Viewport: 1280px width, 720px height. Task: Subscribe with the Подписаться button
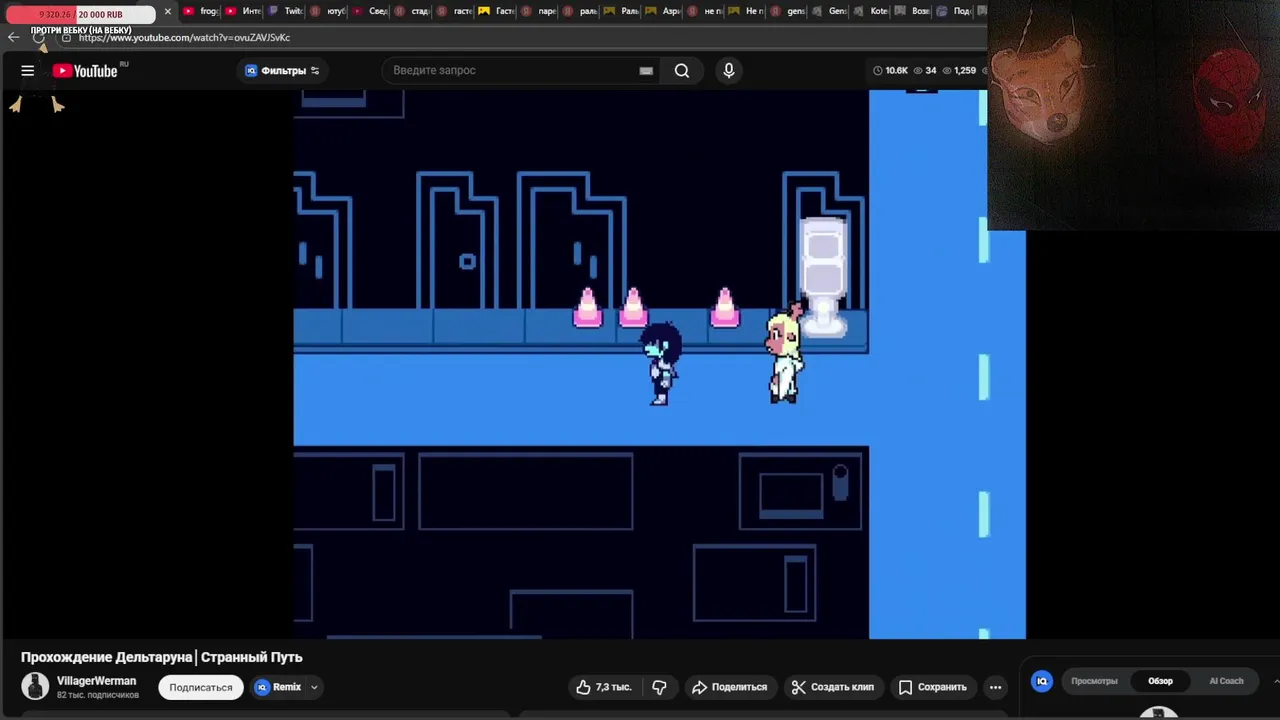click(x=201, y=687)
